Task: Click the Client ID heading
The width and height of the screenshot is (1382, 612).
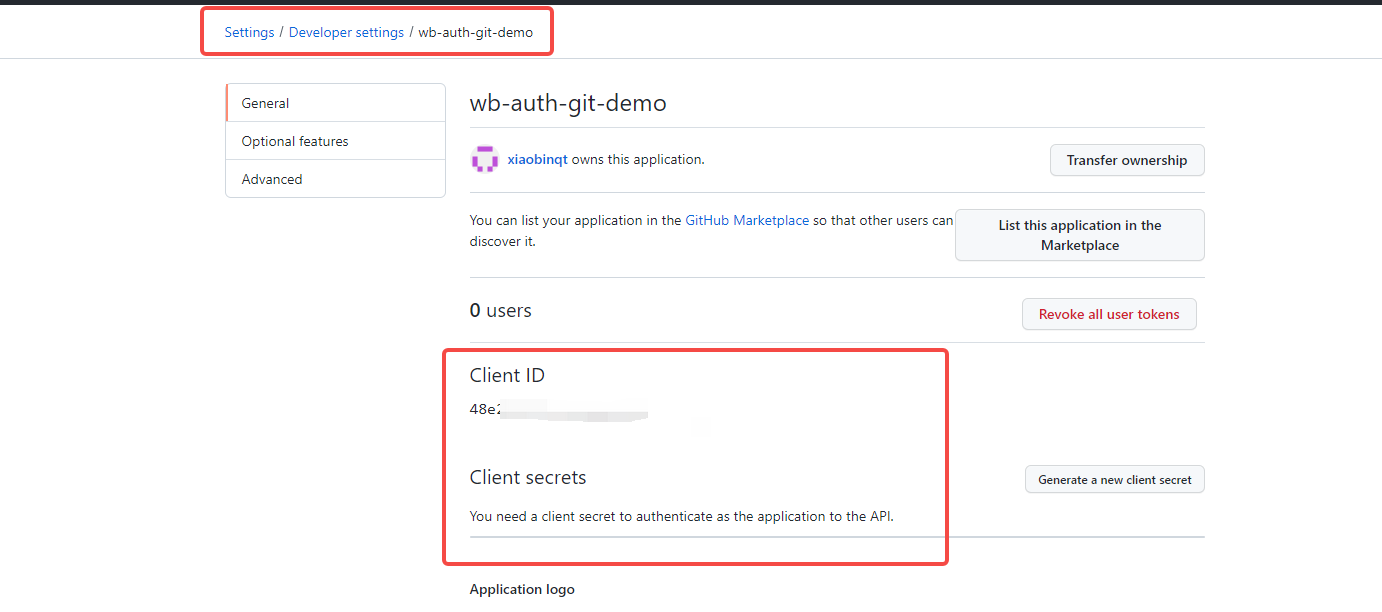Action: [508, 376]
